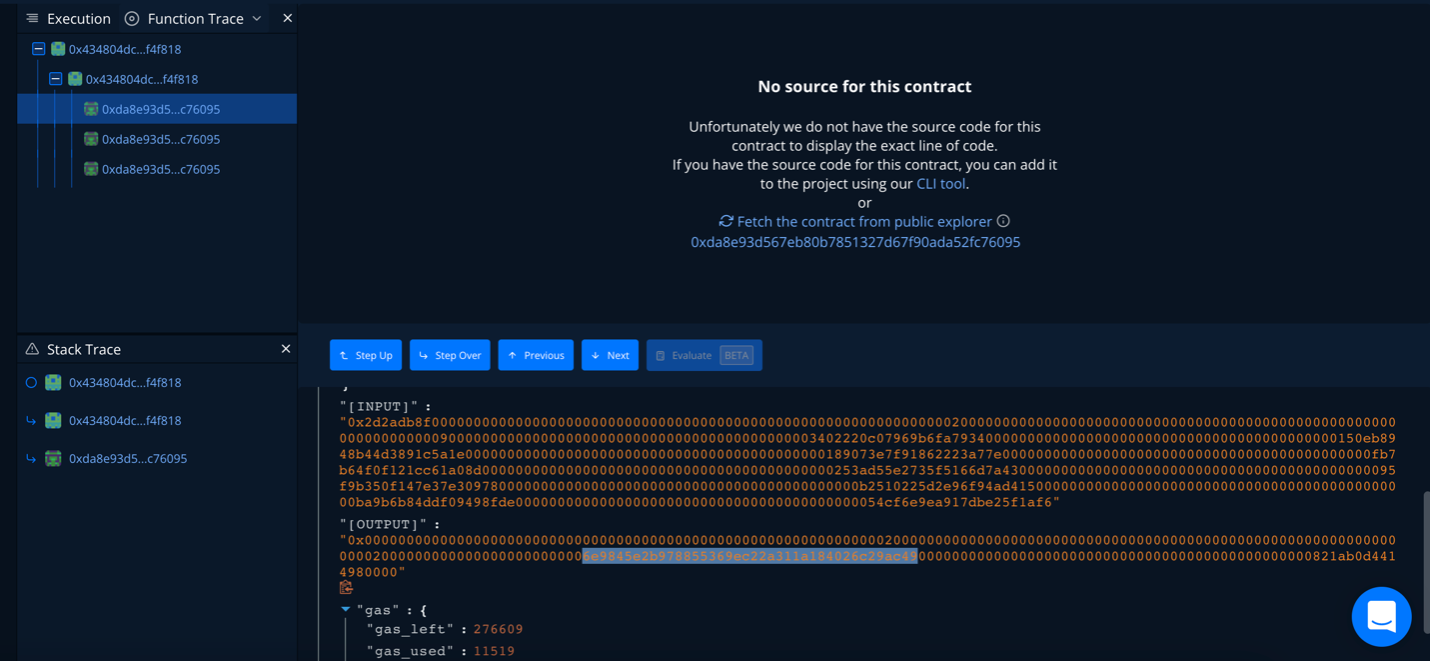Select the Function Trace tab
Image resolution: width=1430 pixels, height=666 pixels.
click(x=196, y=18)
